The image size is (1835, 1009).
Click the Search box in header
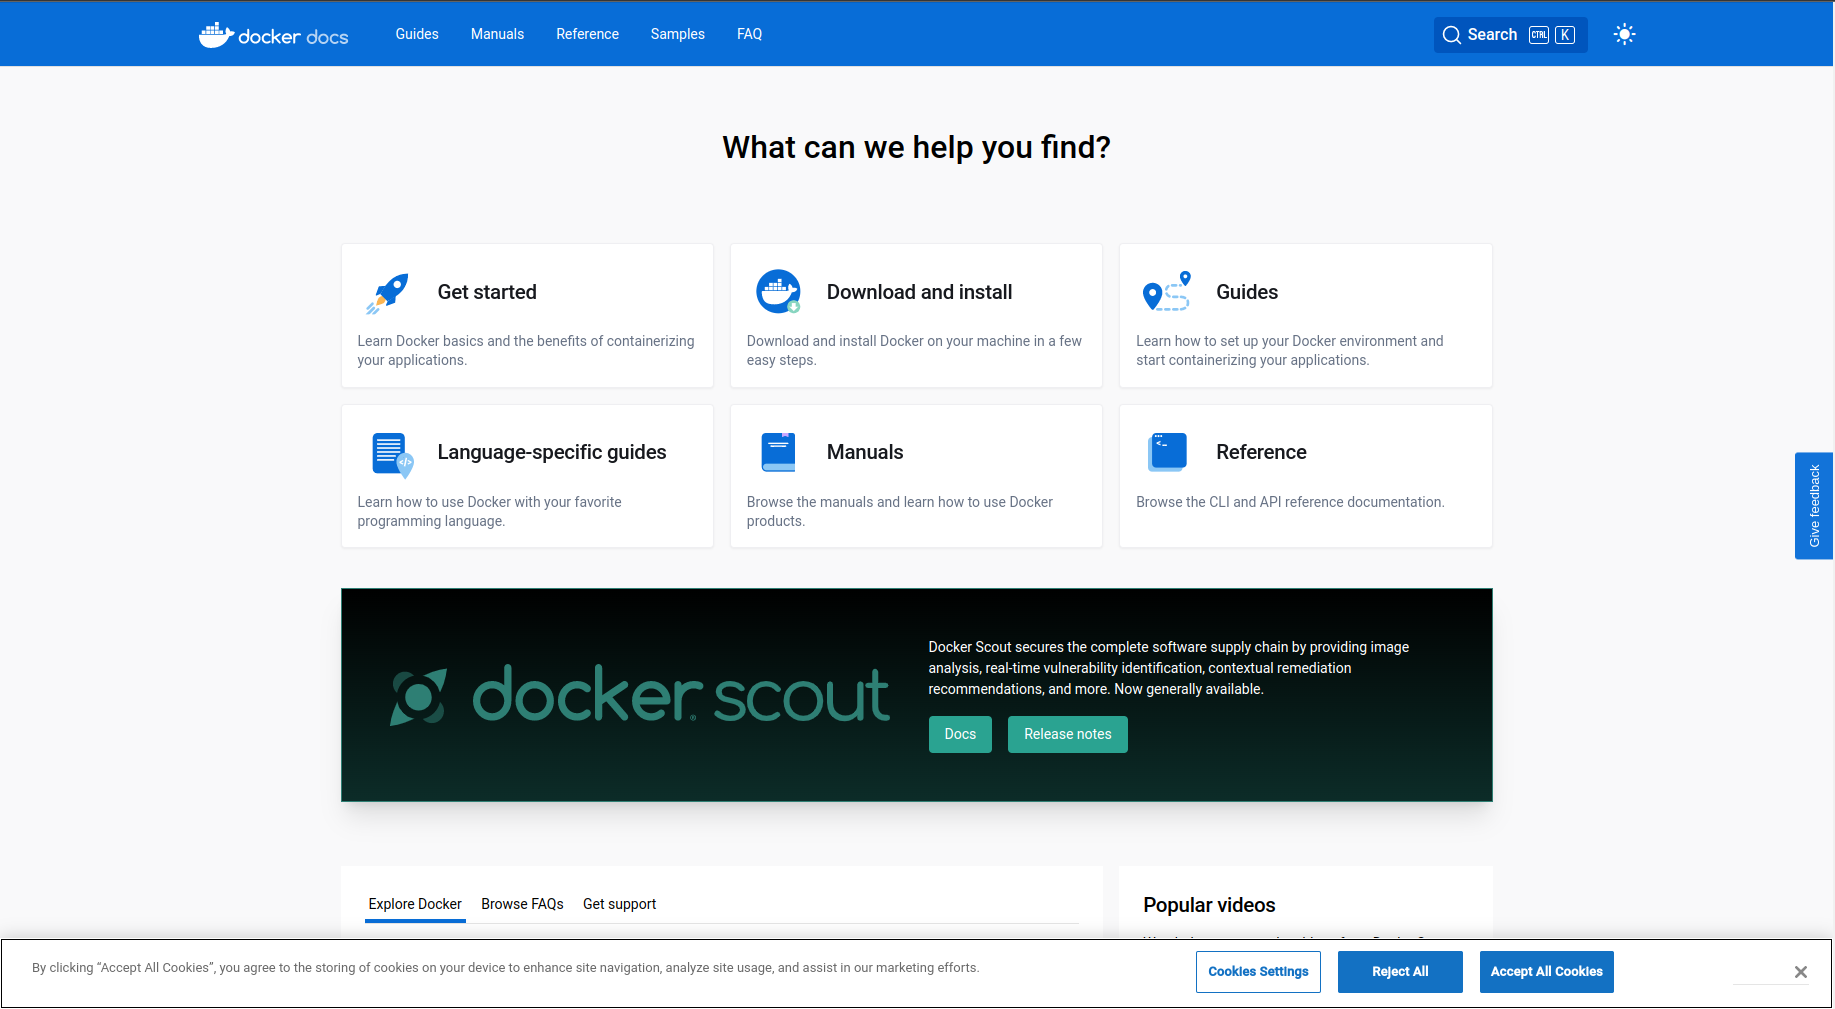pos(1510,35)
